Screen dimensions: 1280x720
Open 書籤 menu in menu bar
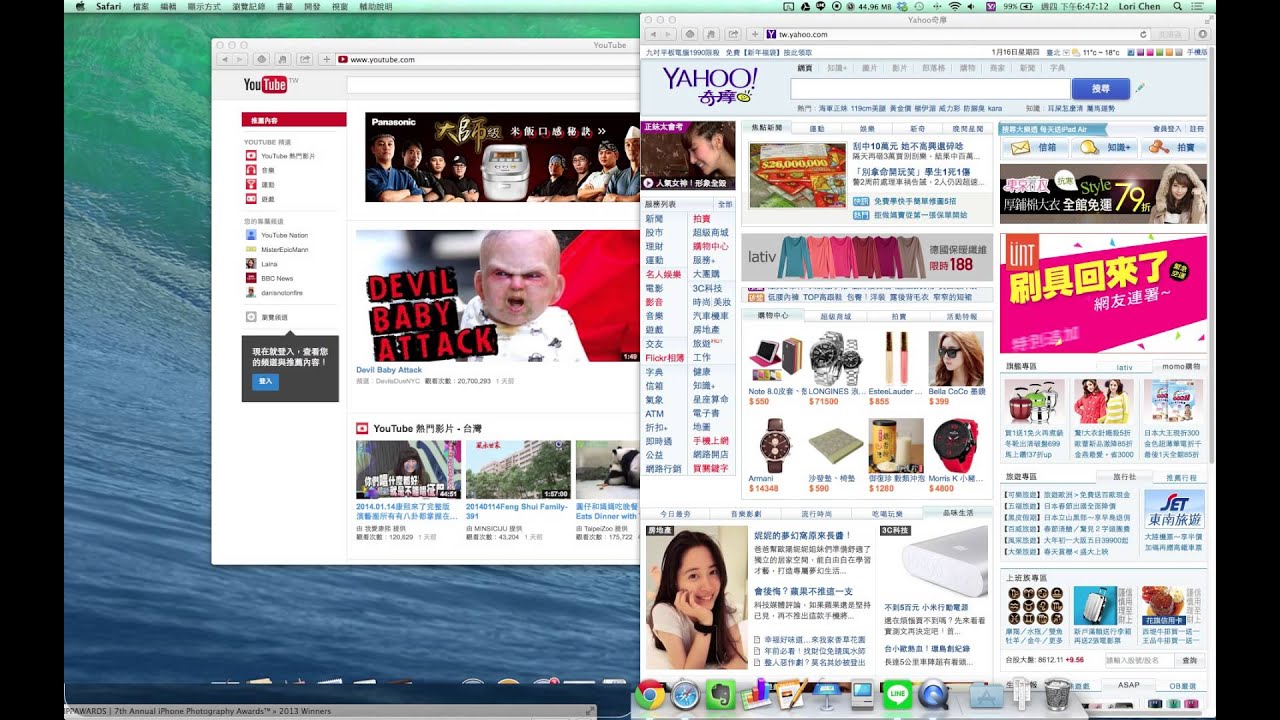(284, 6)
